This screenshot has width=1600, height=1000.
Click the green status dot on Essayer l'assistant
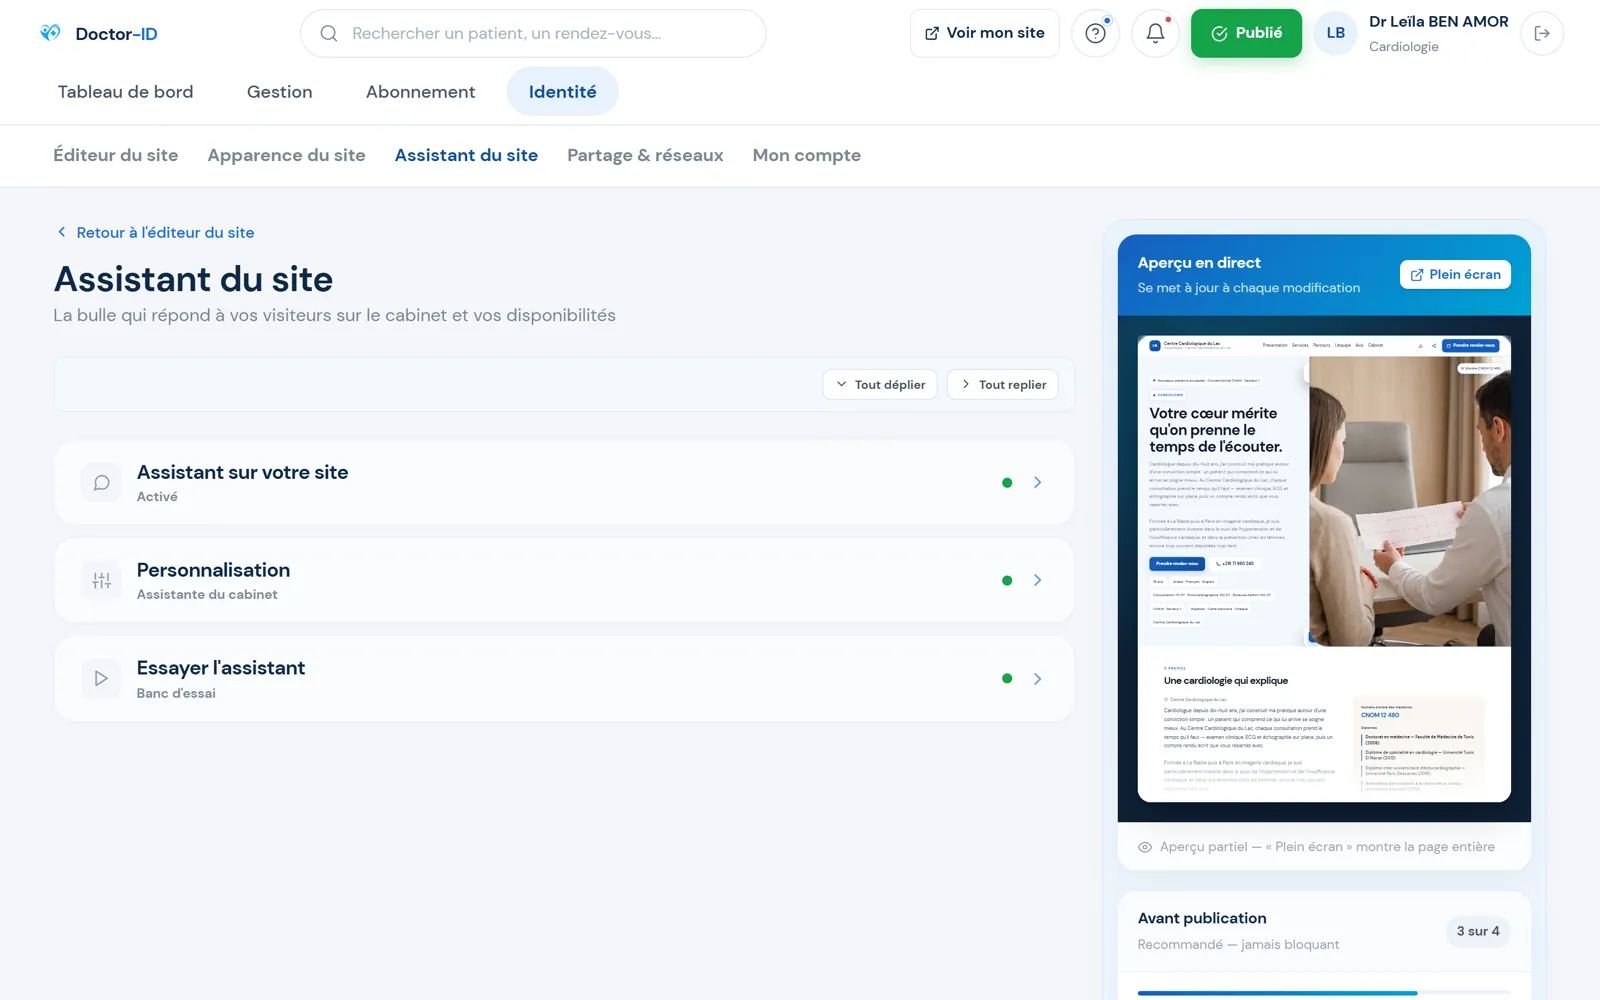click(1007, 679)
